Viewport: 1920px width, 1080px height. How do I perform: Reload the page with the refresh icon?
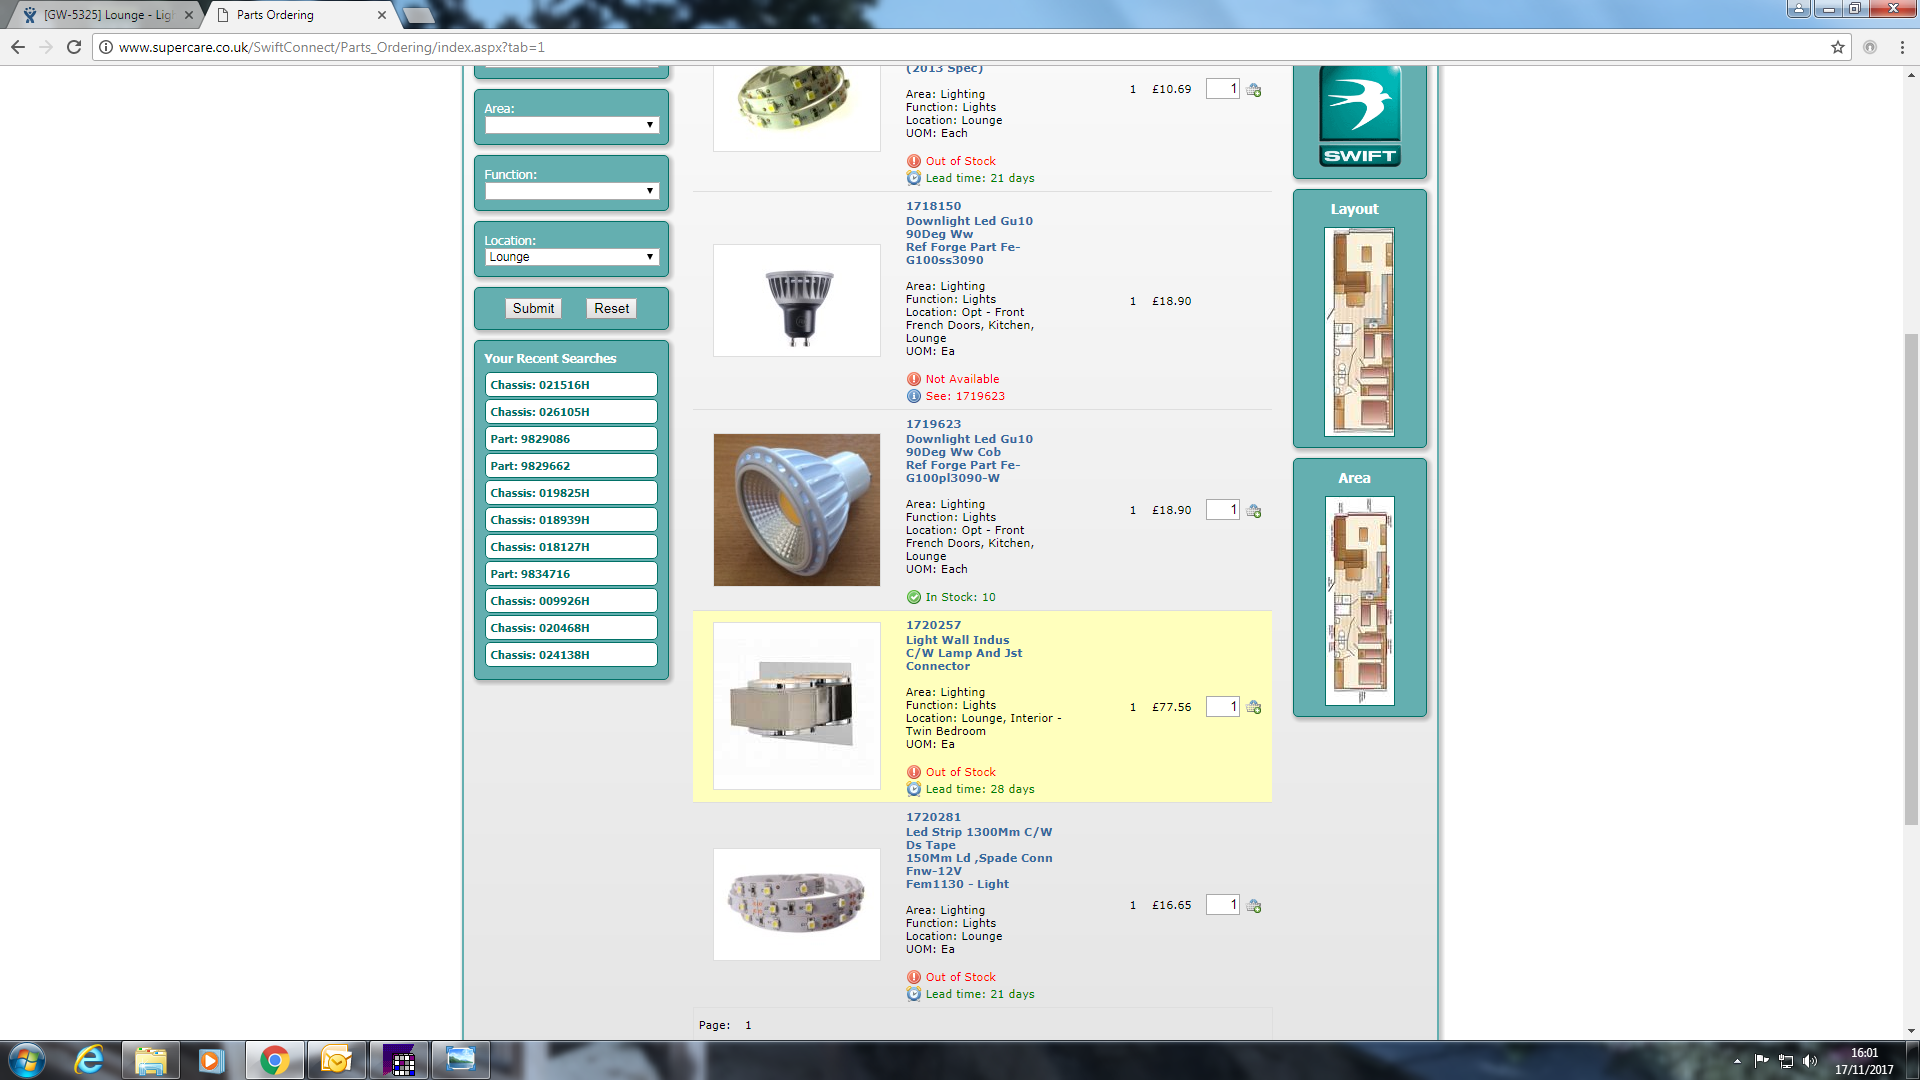click(74, 47)
